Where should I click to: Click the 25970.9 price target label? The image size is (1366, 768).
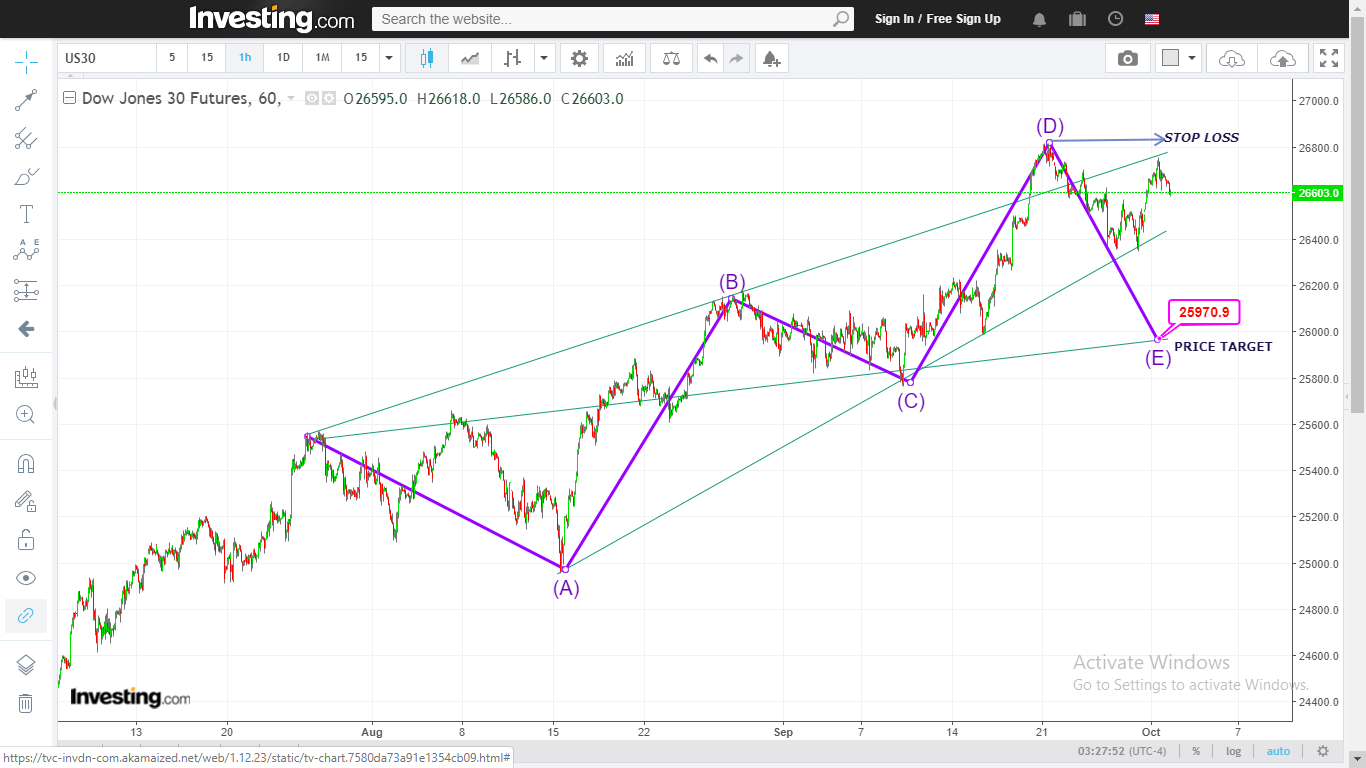click(x=1204, y=313)
